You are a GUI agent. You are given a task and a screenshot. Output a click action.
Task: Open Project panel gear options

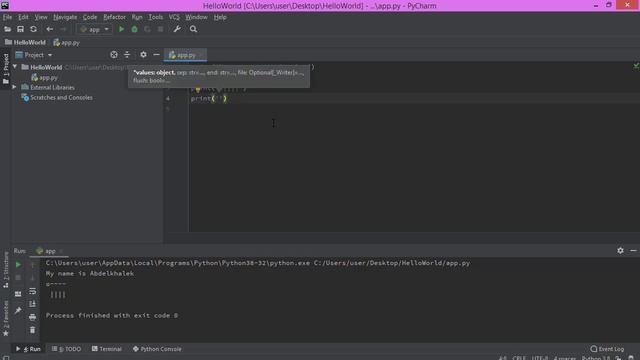[x=143, y=55]
